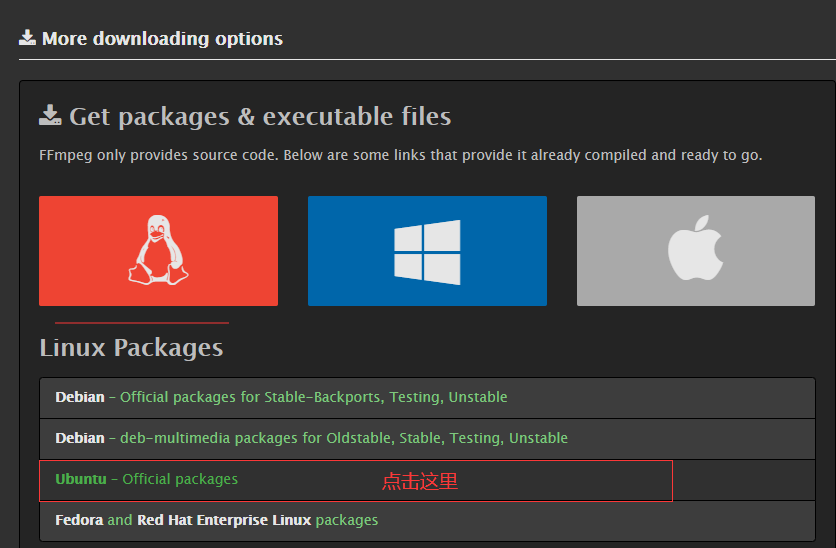Open Debian official packages link
This screenshot has height=548, width=836.
[427, 398]
